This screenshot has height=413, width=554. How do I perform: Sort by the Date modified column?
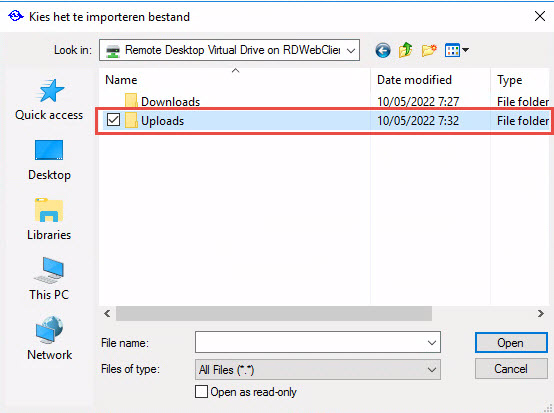[x=414, y=80]
